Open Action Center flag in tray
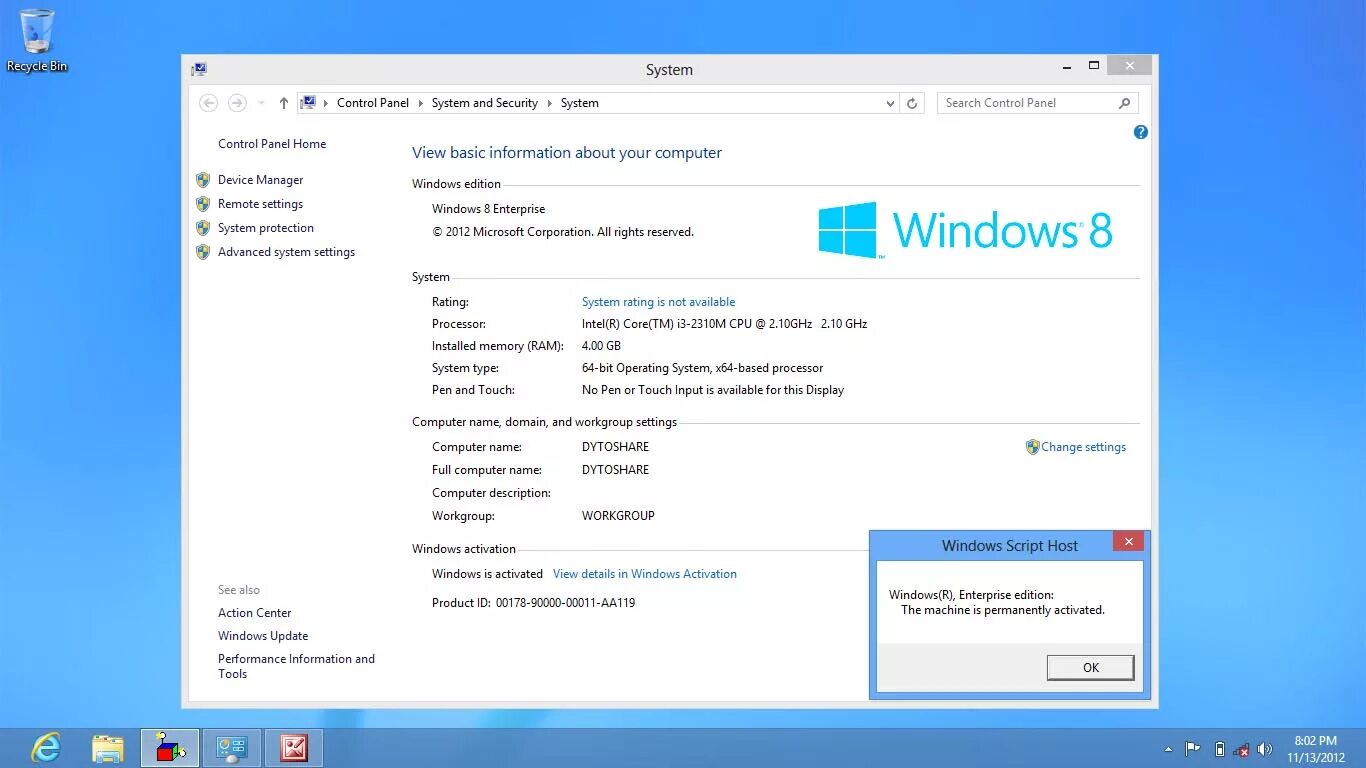1366x768 pixels. pyautogui.click(x=1193, y=749)
